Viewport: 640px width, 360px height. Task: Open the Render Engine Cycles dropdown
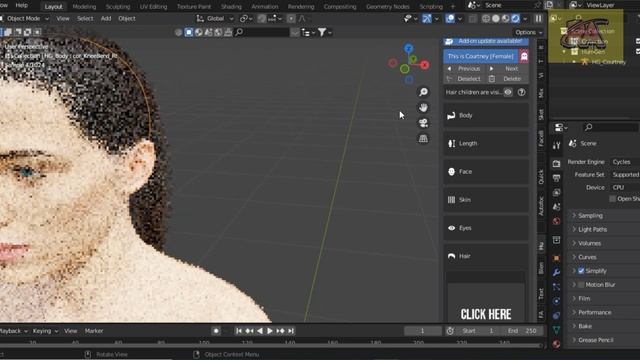tap(625, 162)
